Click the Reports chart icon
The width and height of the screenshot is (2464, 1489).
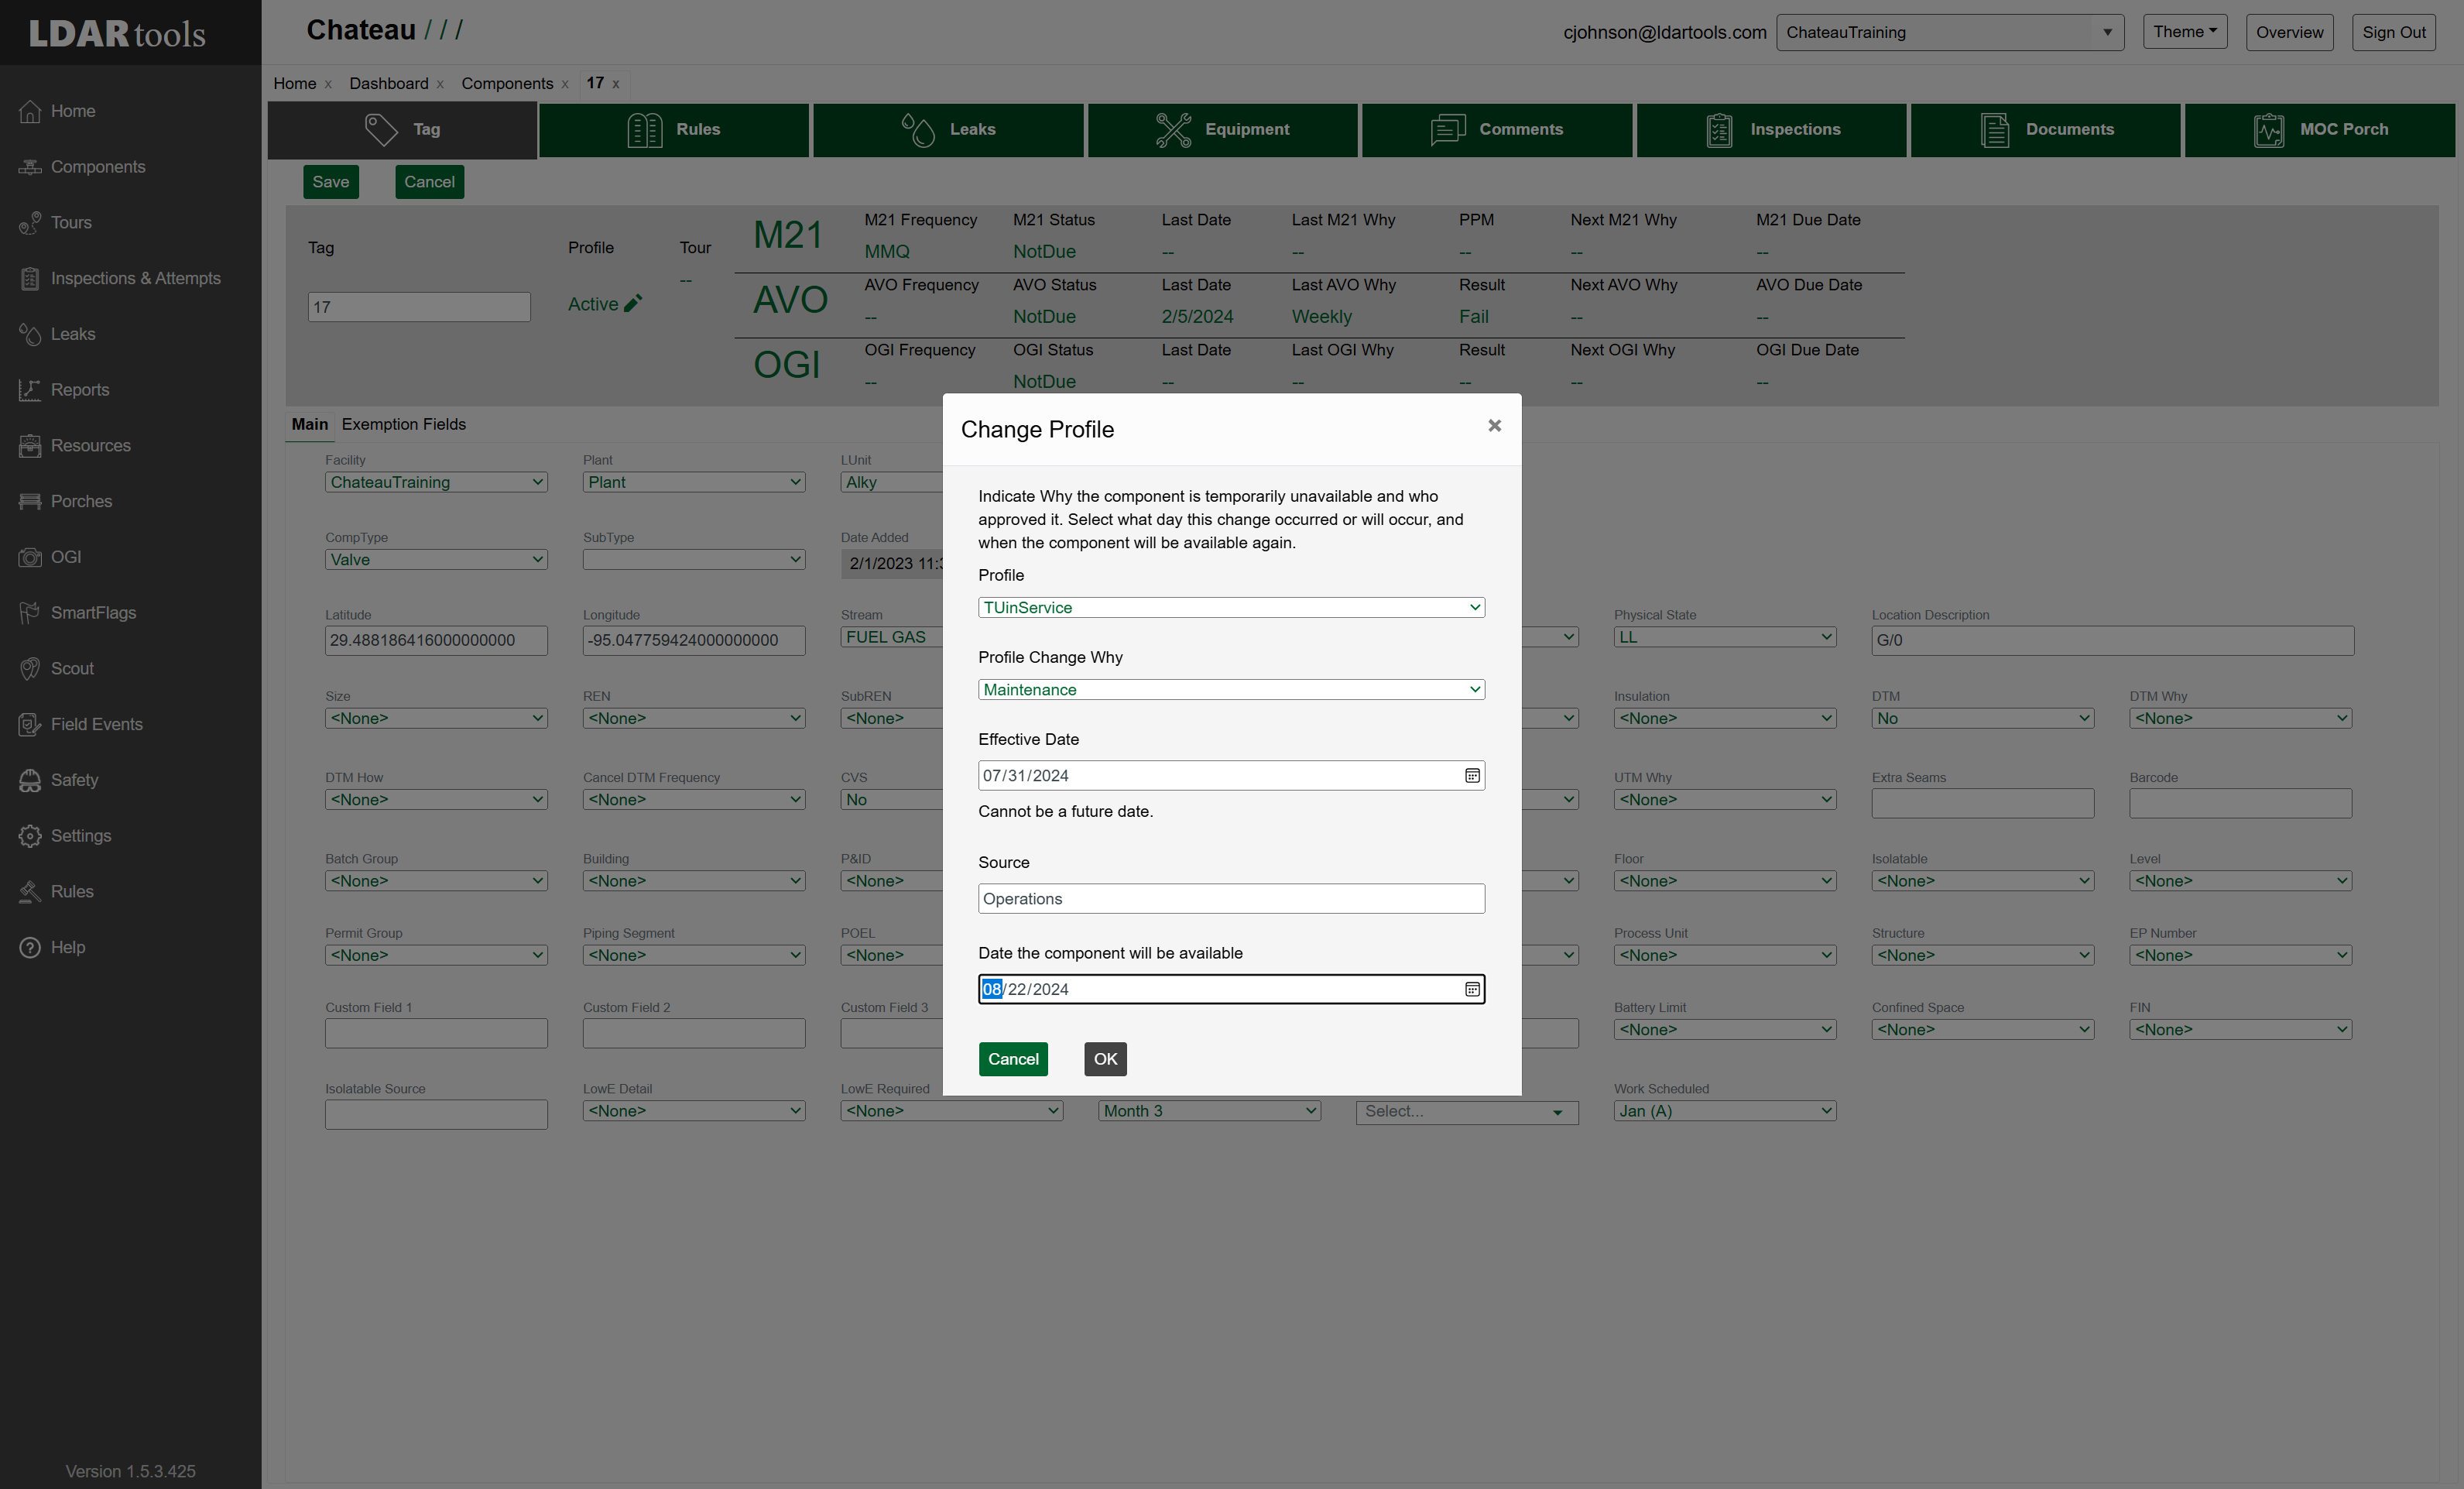[30, 390]
